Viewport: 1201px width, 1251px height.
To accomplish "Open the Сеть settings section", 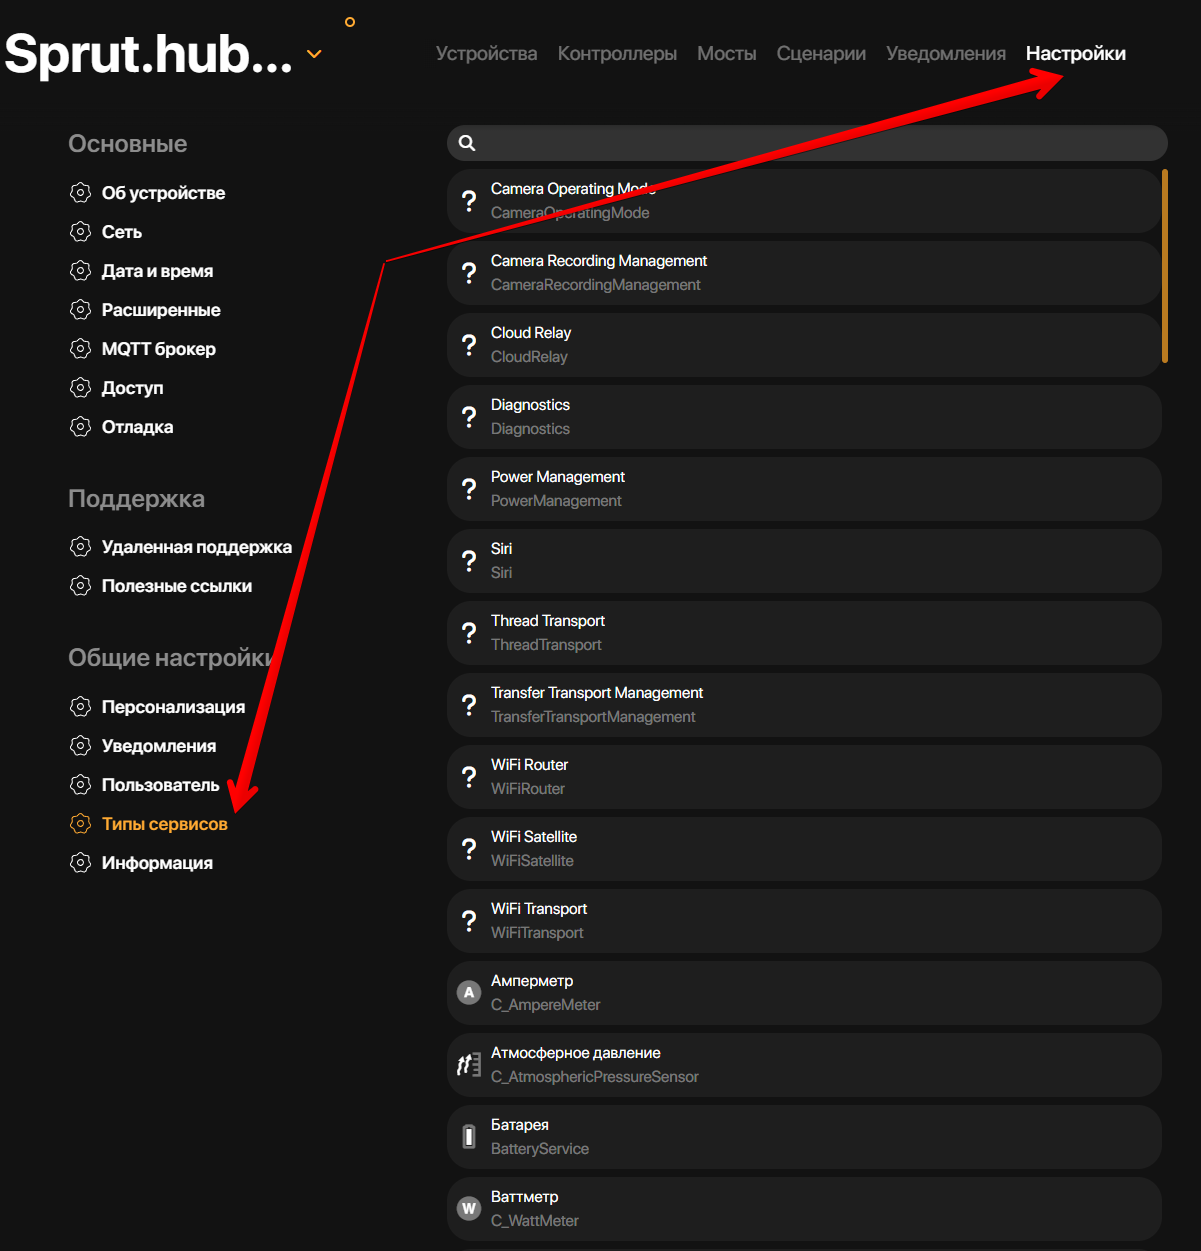I will click(122, 232).
